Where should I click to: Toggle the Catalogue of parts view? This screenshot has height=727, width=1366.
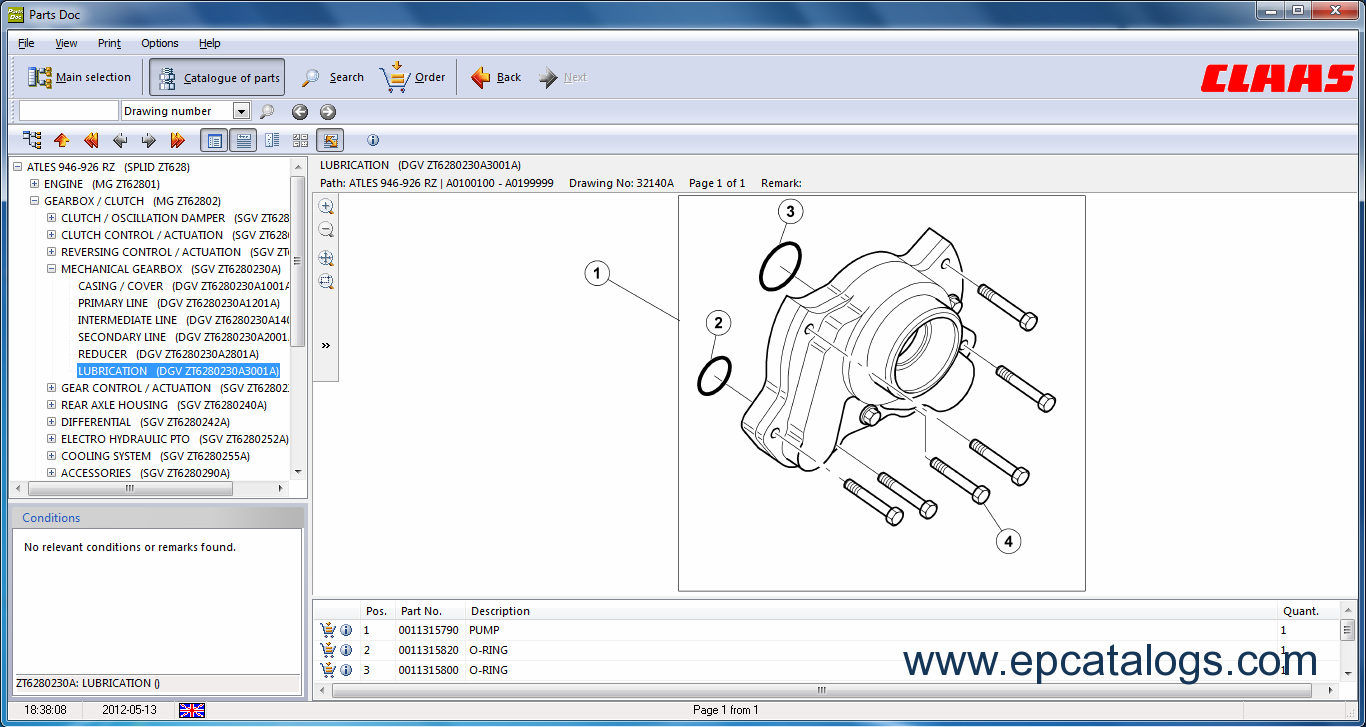pos(217,77)
